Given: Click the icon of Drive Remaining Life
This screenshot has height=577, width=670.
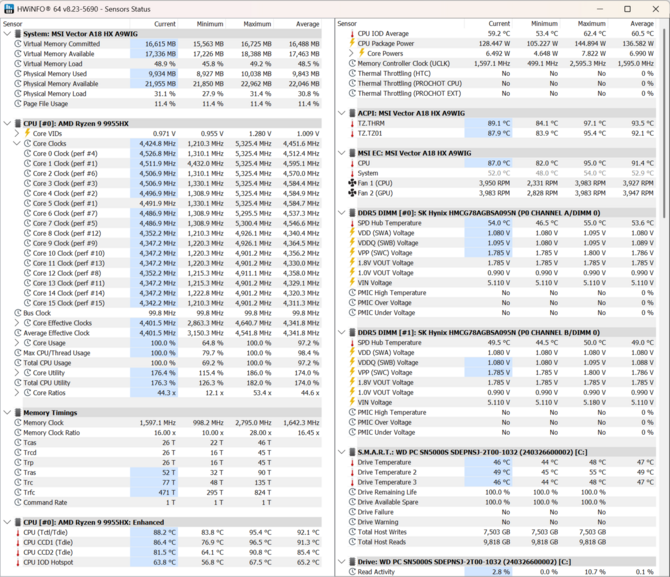Looking at the screenshot, I should (x=352, y=492).
